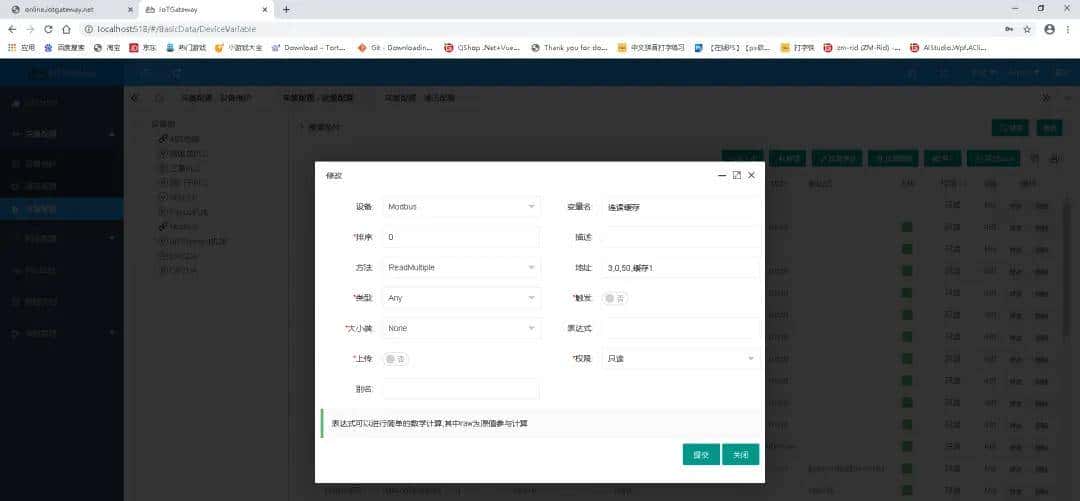1080x501 pixels.
Task: Bookmark this page with the star icon
Action: click(x=1027, y=30)
